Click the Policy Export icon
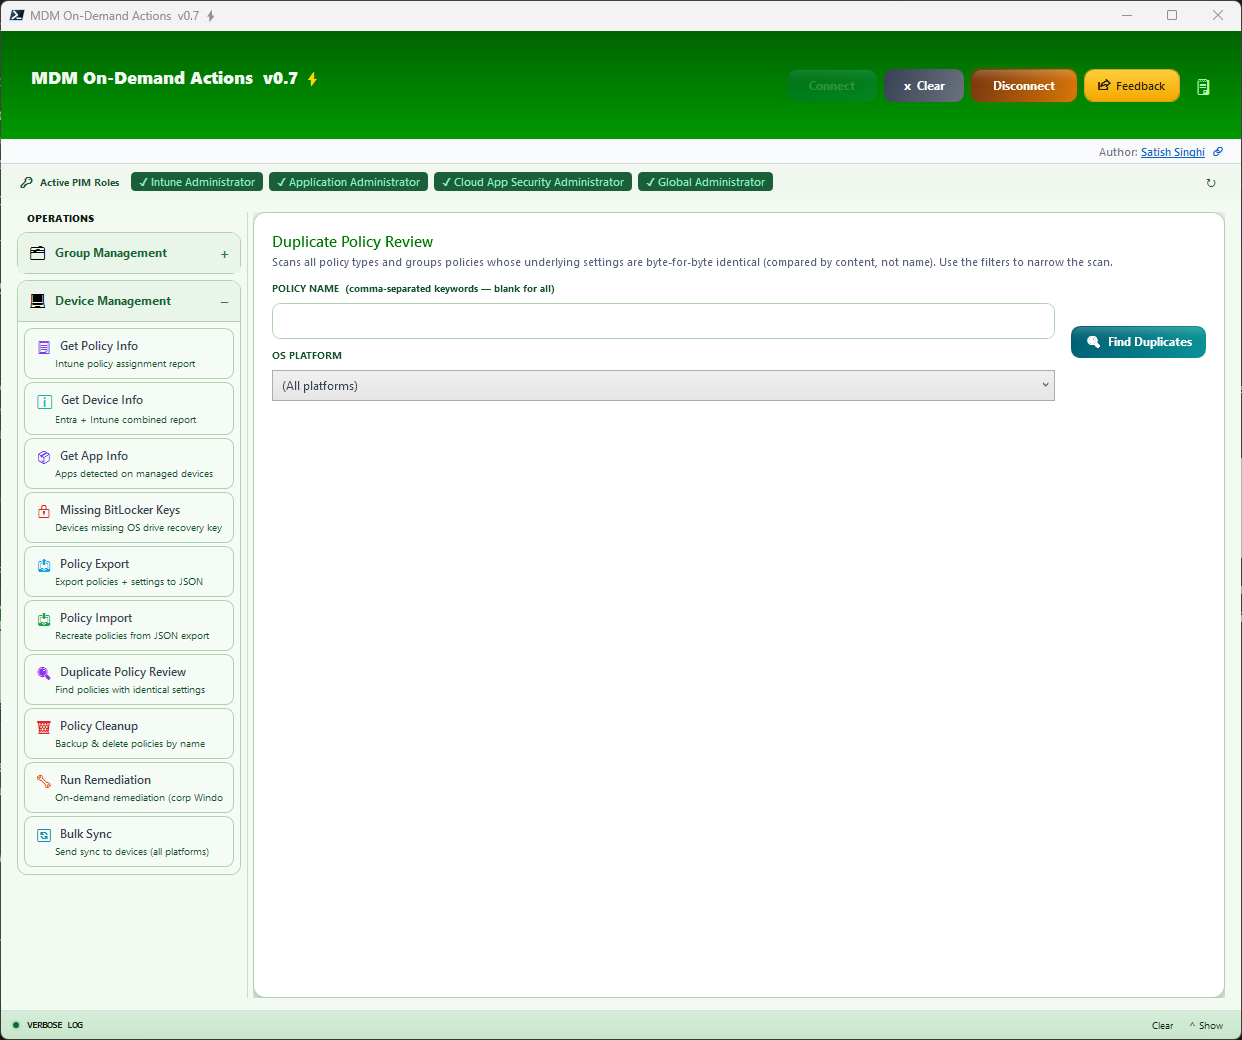Screen dimensions: 1242x1040 [x=44, y=565]
